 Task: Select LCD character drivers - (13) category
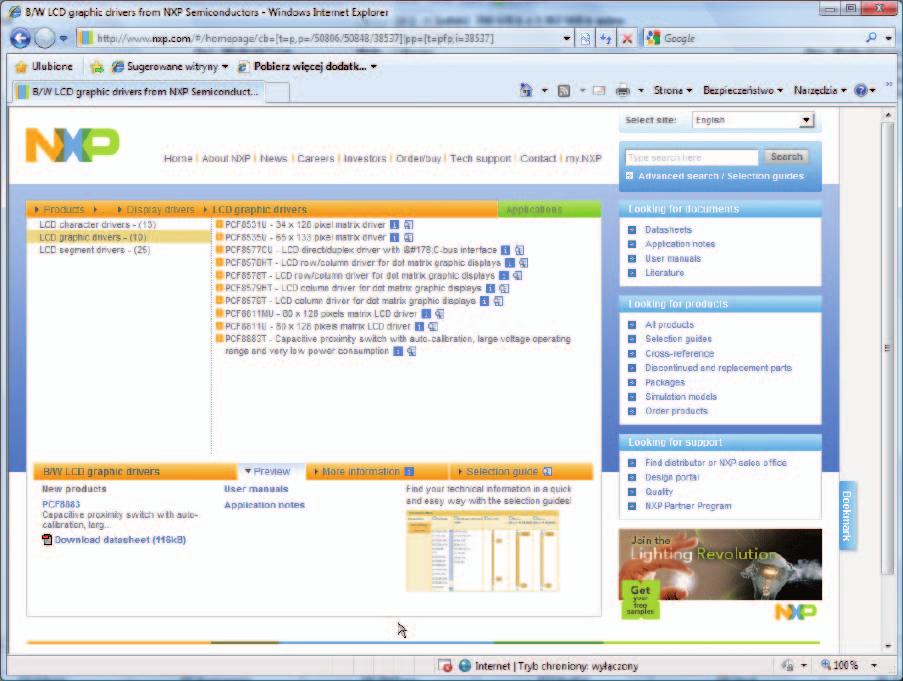pos(97,225)
